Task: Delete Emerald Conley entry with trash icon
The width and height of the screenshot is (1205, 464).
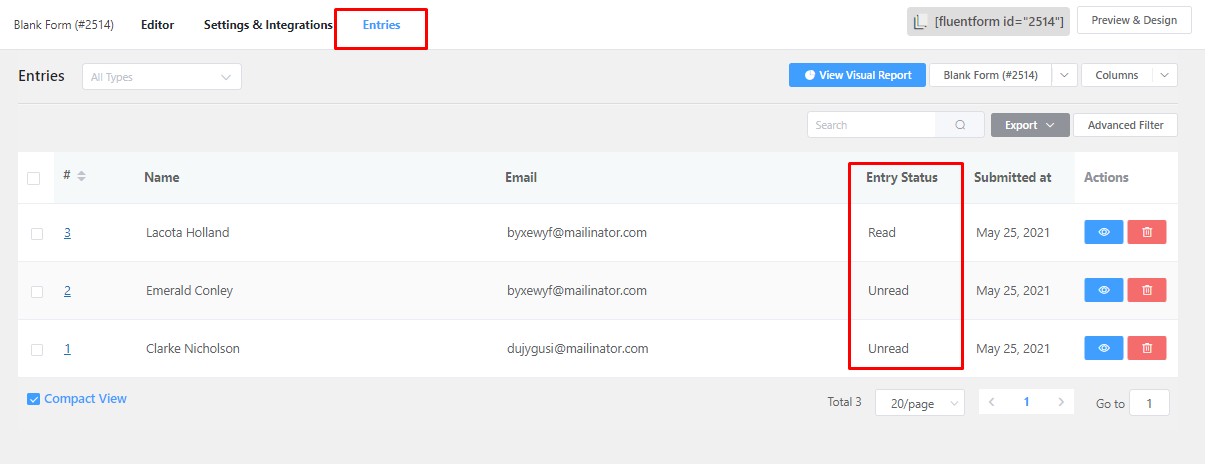Action: pyautogui.click(x=1146, y=290)
